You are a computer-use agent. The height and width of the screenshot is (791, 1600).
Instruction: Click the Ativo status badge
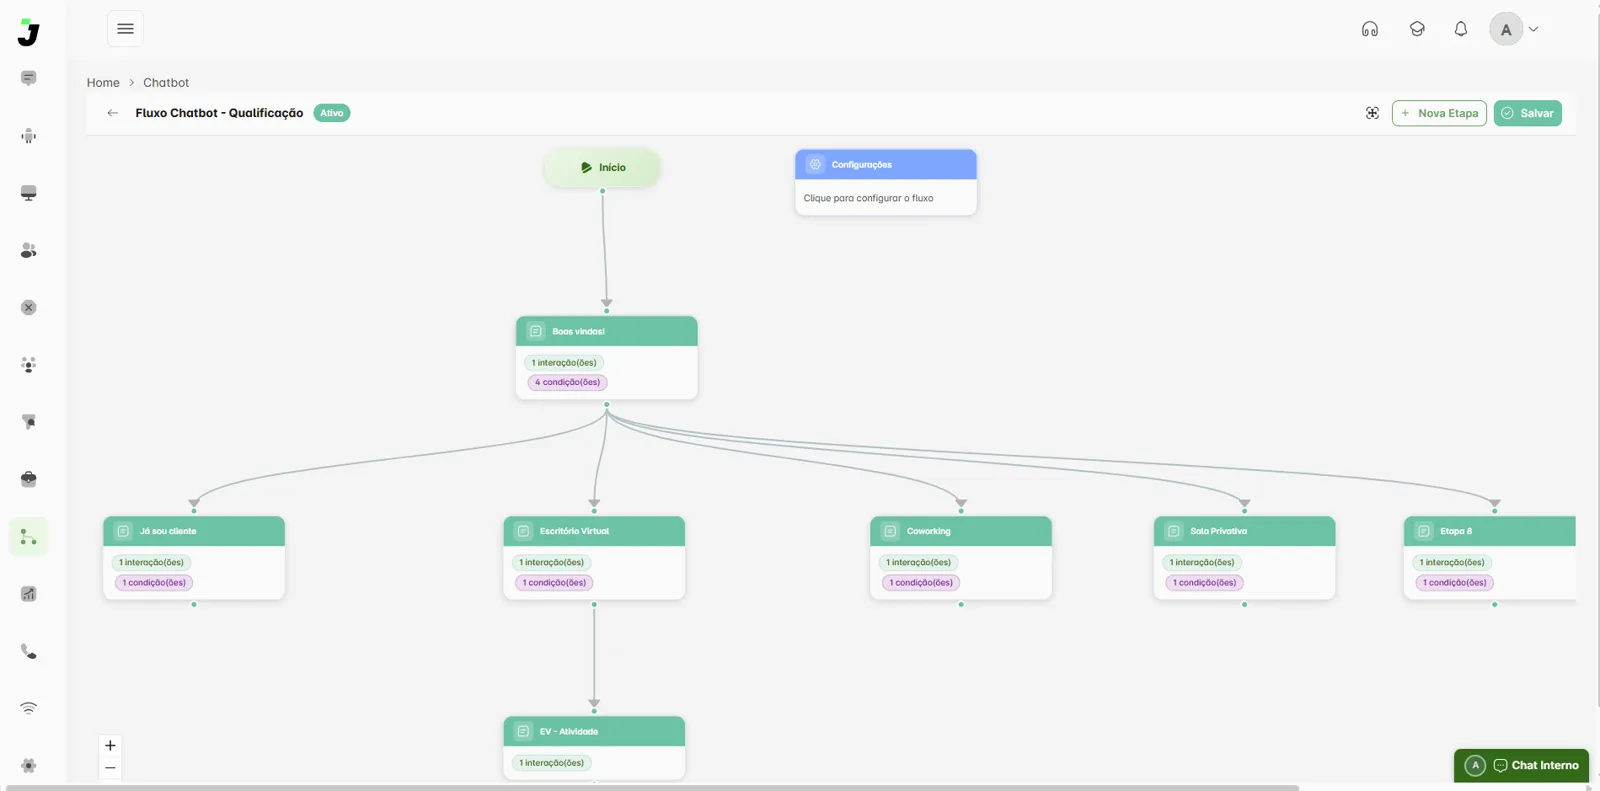click(x=332, y=113)
